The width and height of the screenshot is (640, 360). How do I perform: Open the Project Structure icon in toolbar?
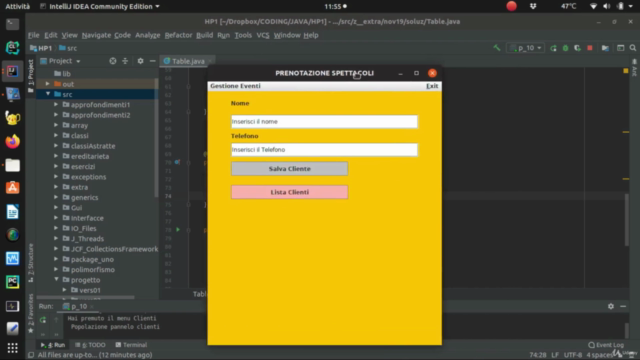point(605,48)
